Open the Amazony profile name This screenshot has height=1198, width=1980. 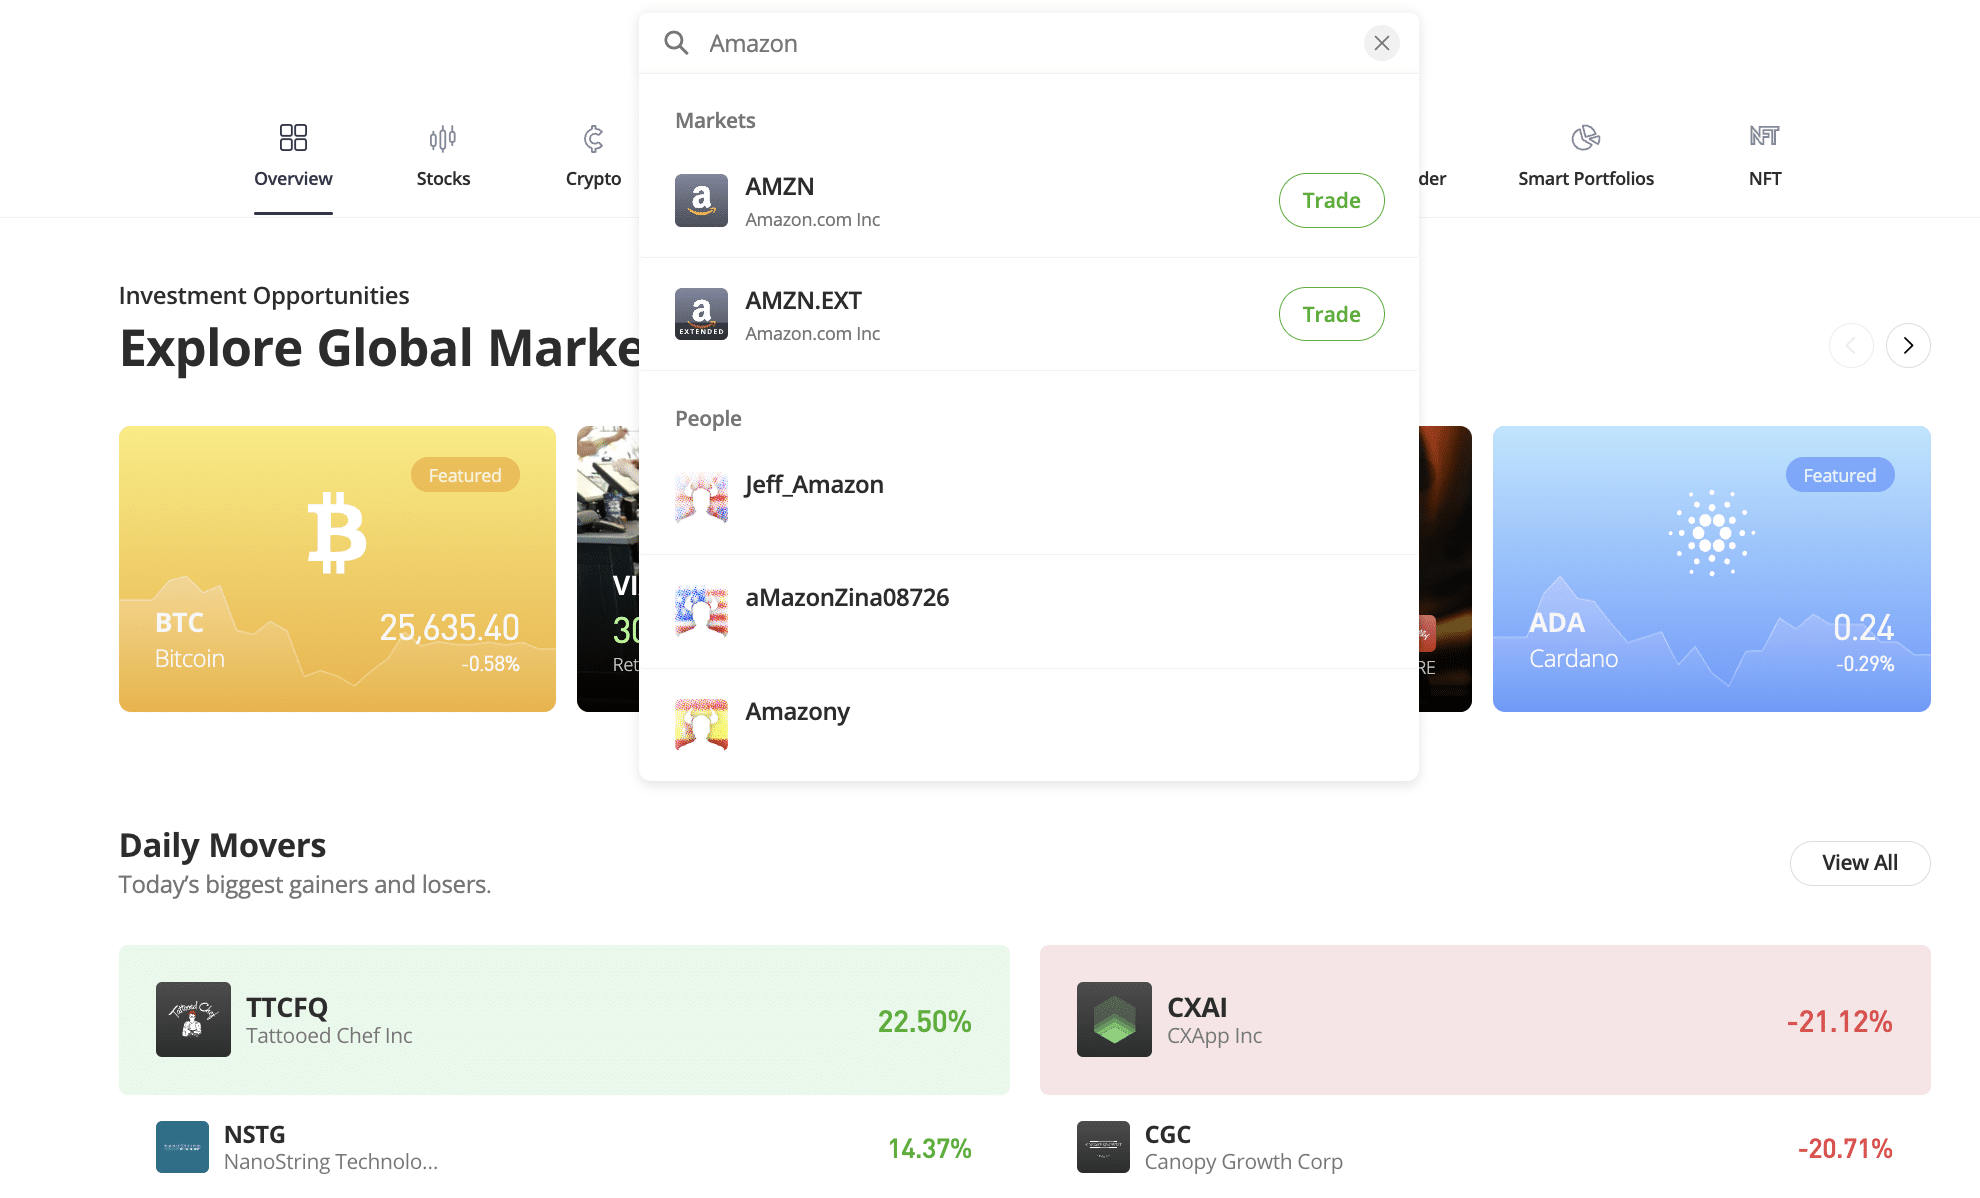(x=797, y=712)
